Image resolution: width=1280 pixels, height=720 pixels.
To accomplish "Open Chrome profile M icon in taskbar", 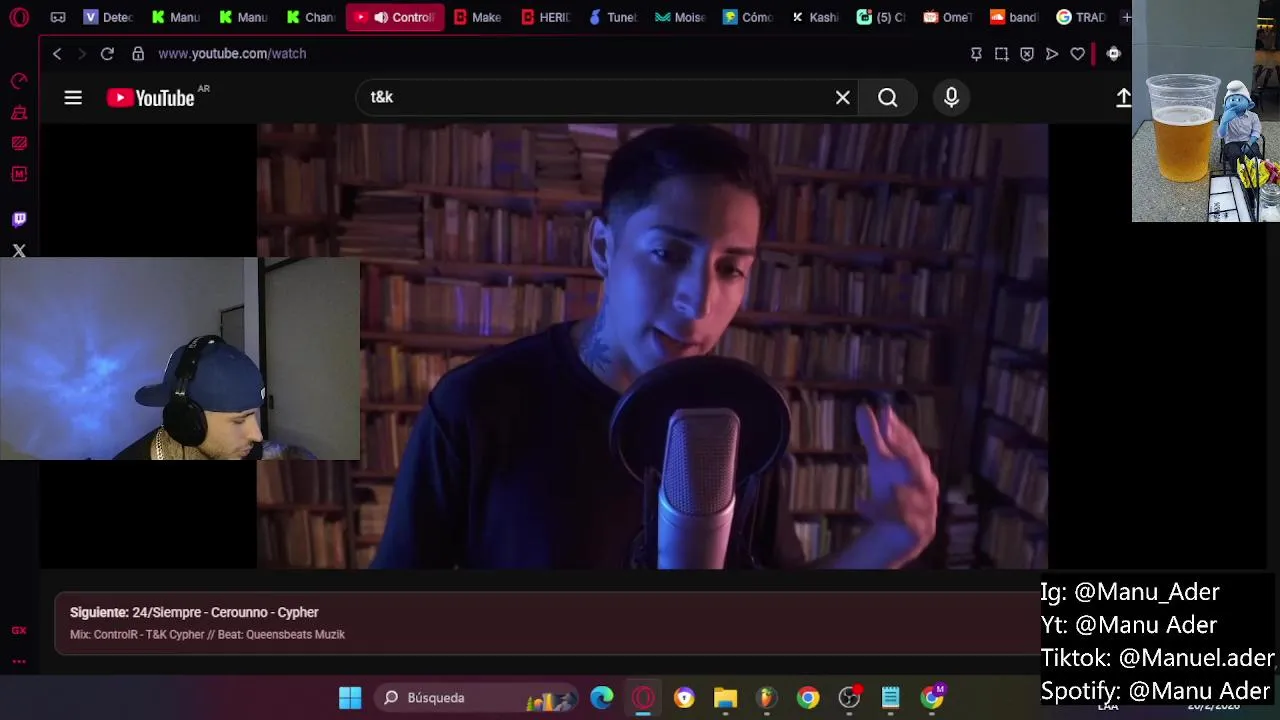I will click(x=932, y=698).
